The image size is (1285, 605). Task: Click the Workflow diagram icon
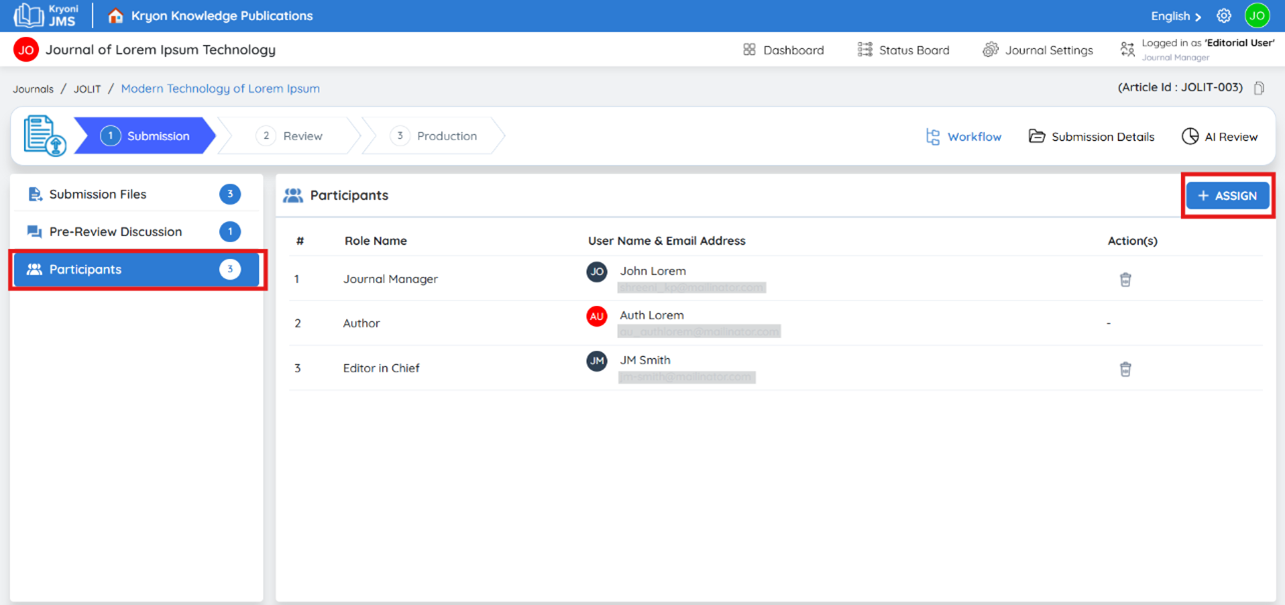933,137
